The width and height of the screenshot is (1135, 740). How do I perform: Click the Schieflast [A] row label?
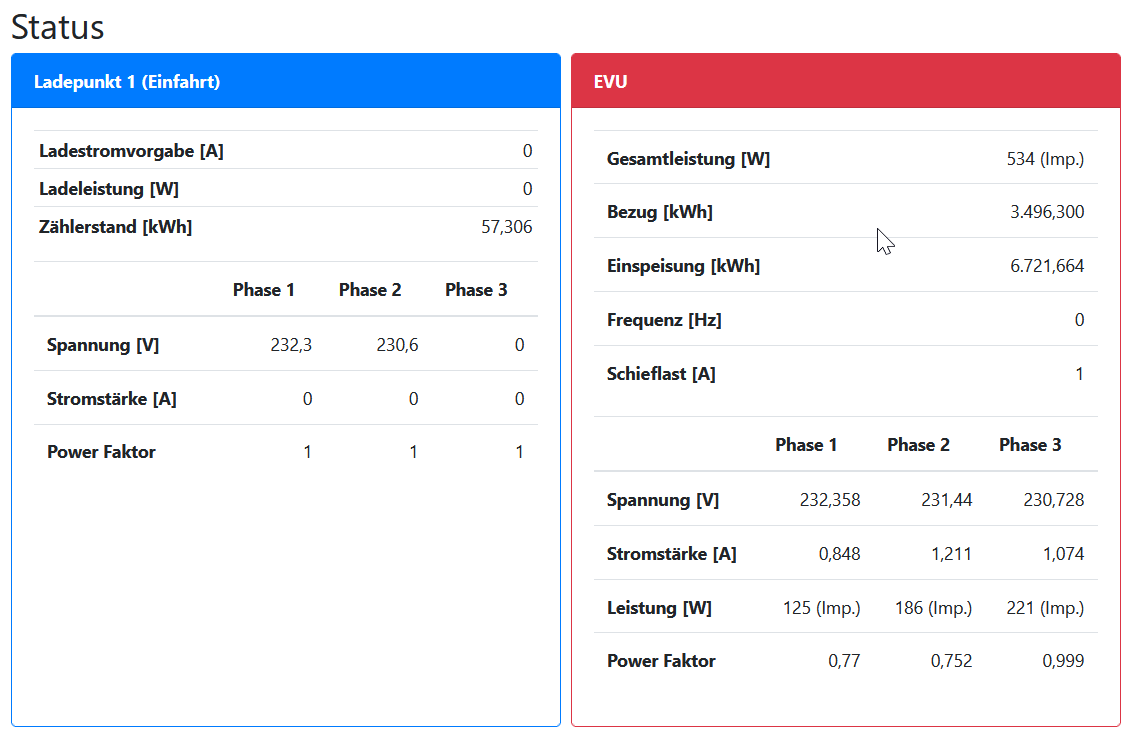point(661,374)
